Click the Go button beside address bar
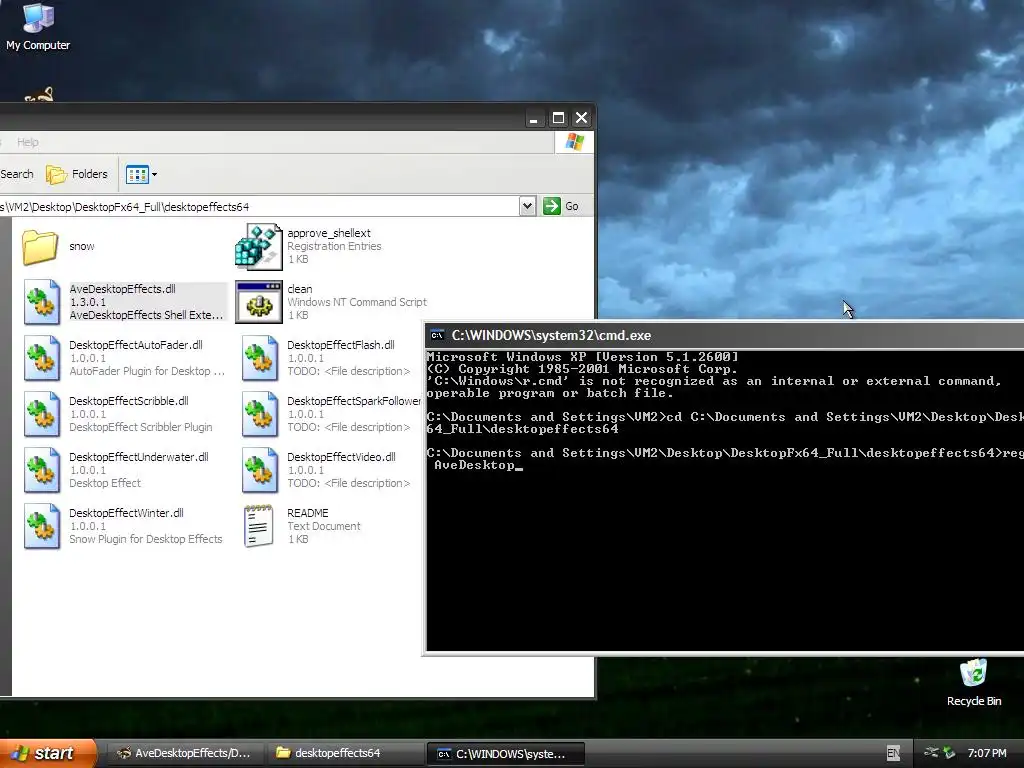 (561, 206)
